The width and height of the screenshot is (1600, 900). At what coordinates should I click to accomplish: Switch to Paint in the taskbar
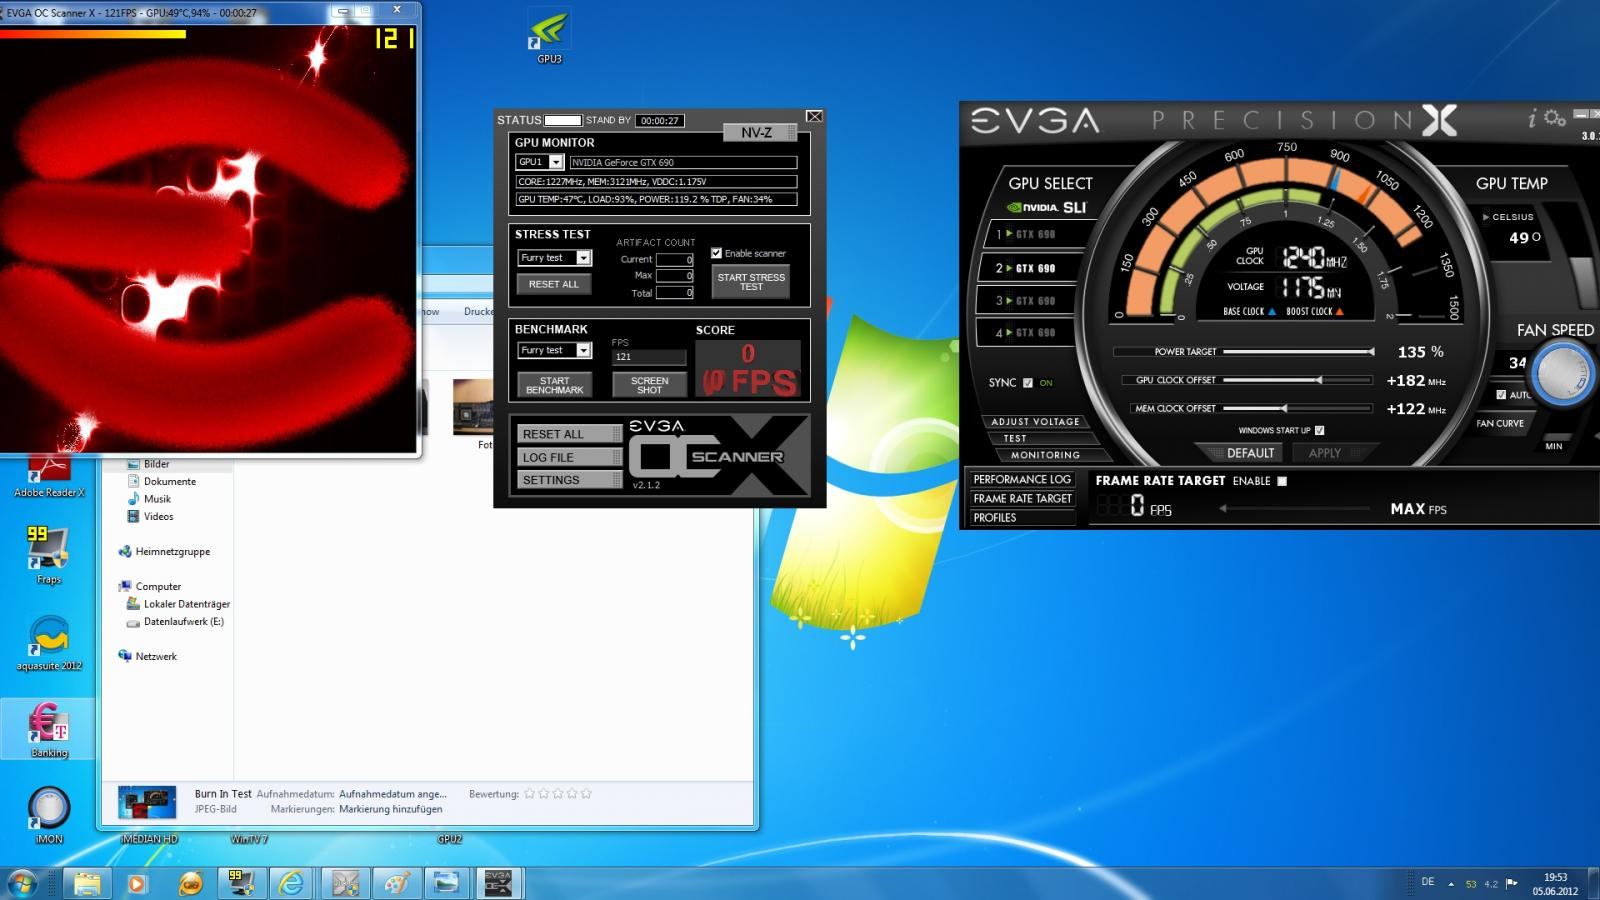(x=396, y=883)
